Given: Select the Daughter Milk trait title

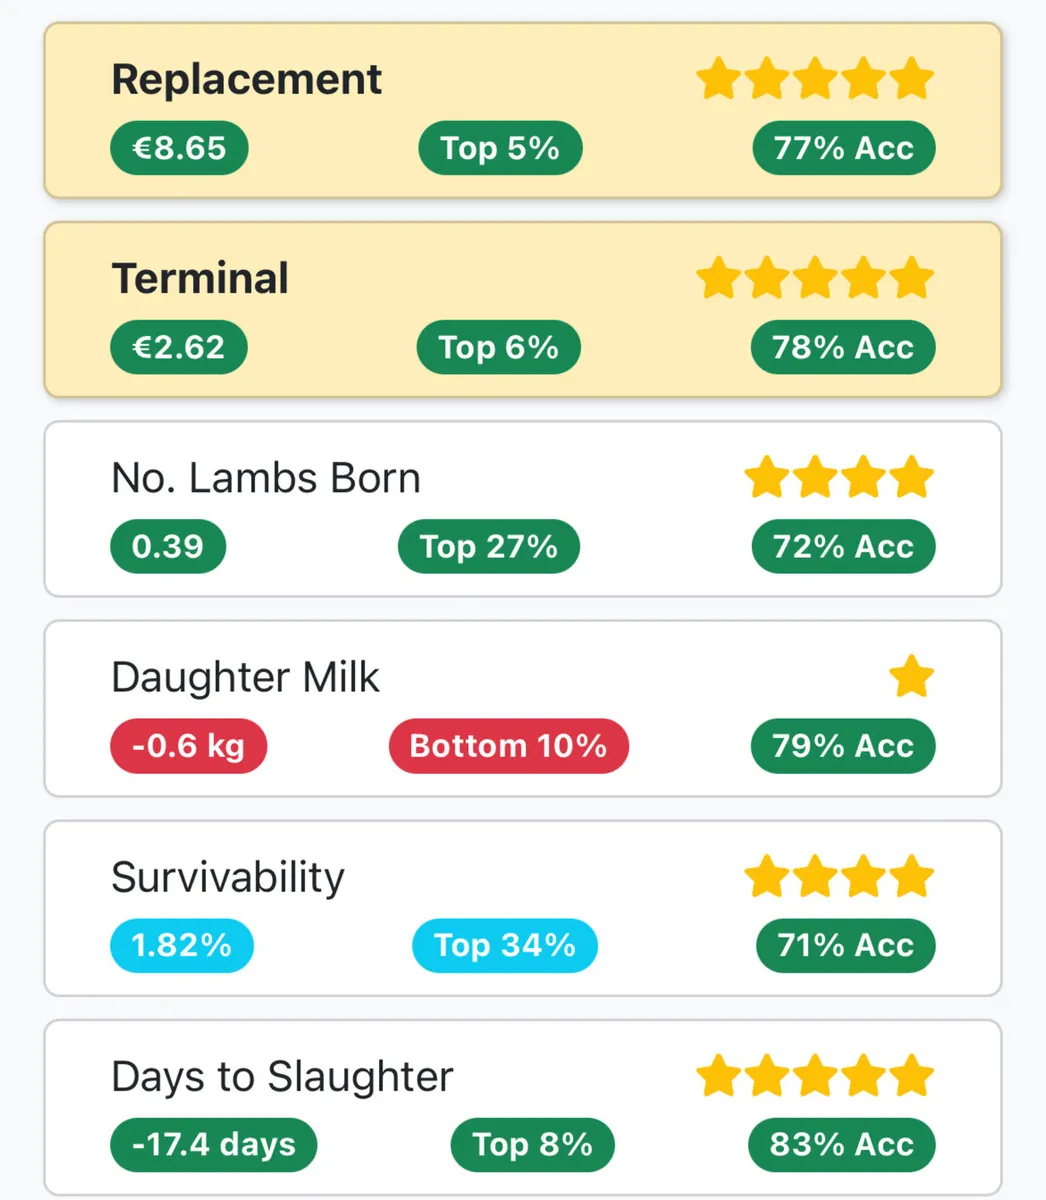Looking at the screenshot, I should pos(245,678).
